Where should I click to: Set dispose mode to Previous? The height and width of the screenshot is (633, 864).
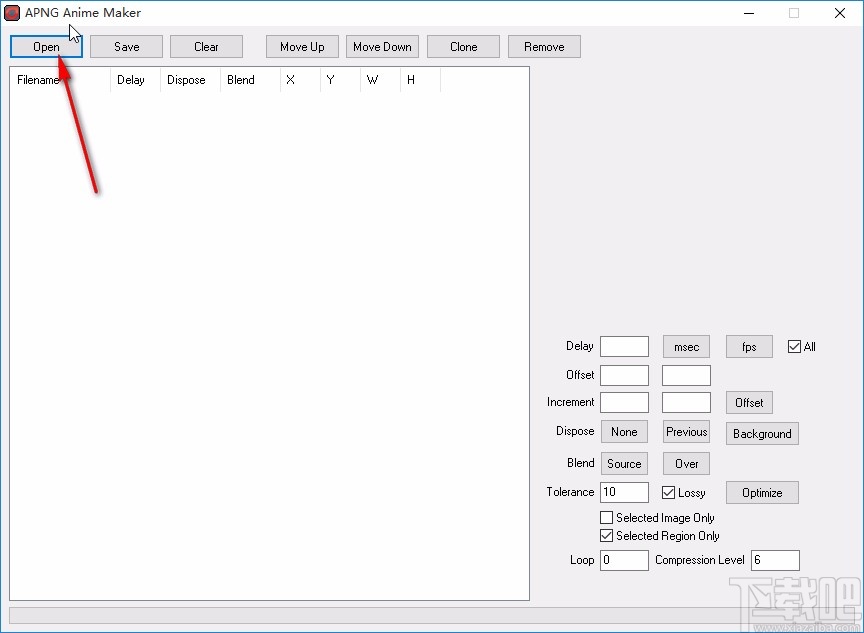click(x=686, y=432)
